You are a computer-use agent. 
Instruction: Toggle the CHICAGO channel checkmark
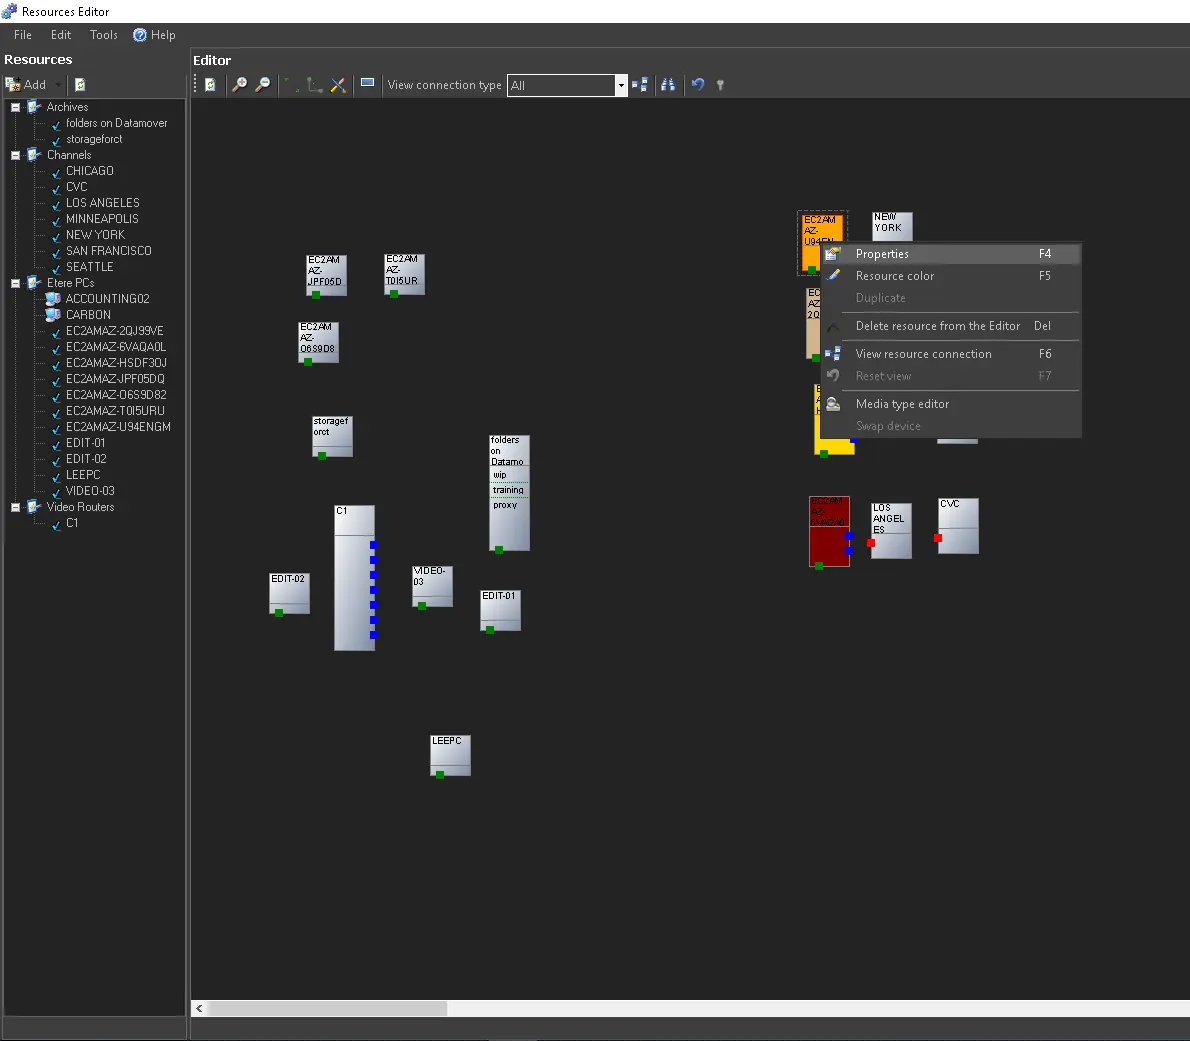click(x=56, y=172)
